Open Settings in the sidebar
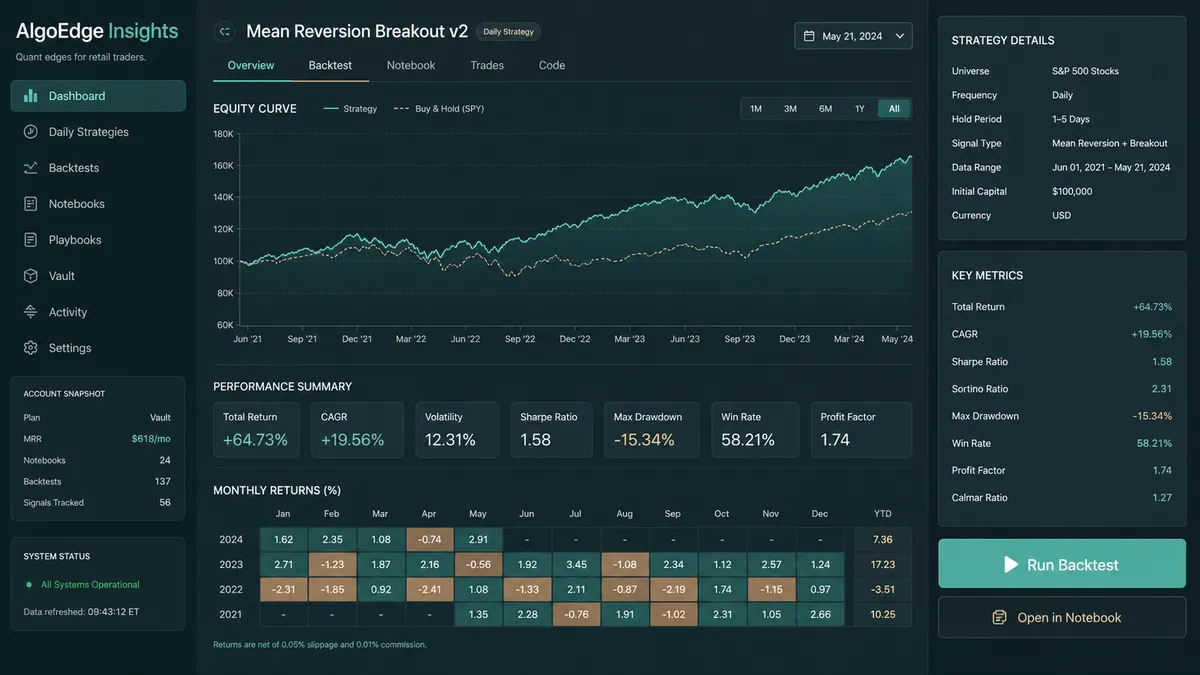 98,348
